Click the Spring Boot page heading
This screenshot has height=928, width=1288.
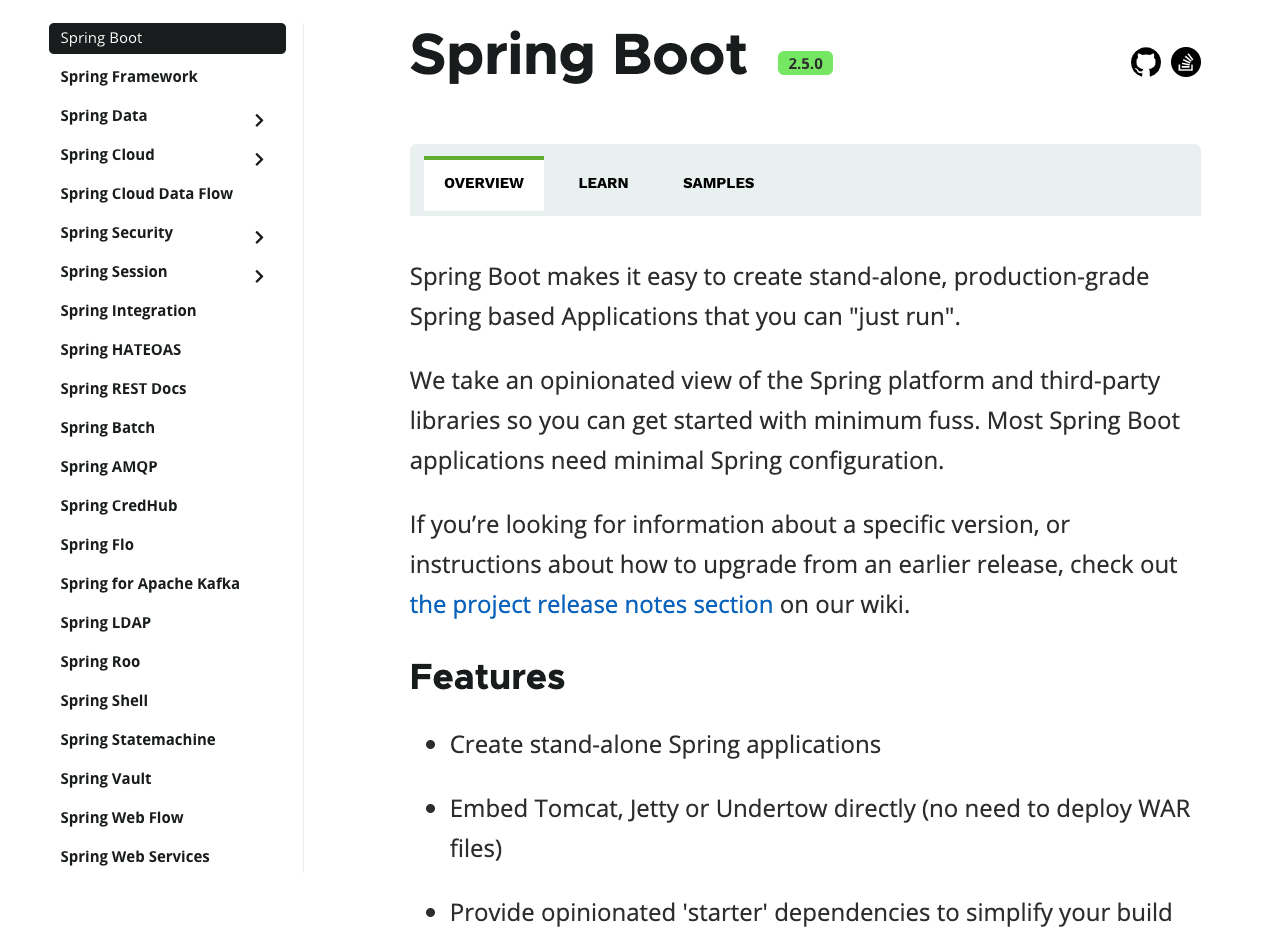pyautogui.click(x=579, y=55)
